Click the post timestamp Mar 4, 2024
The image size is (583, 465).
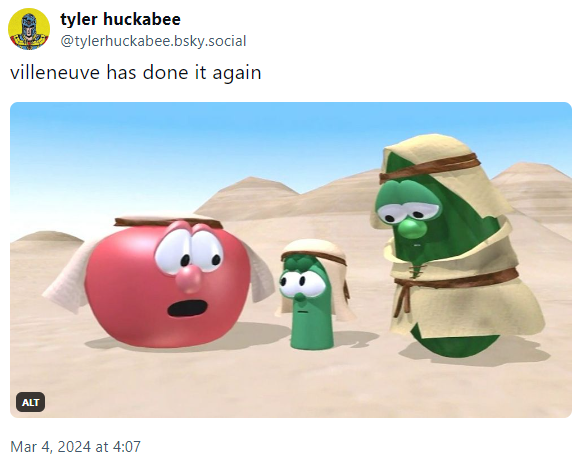tap(75, 446)
